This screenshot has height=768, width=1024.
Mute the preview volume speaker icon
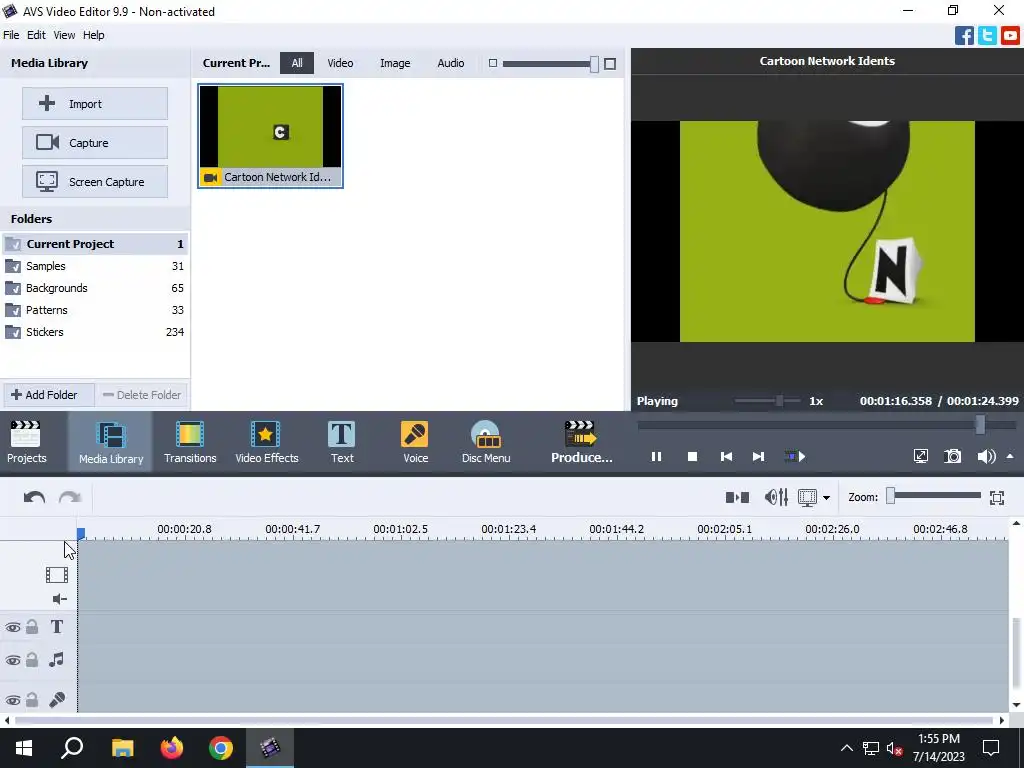click(x=986, y=456)
